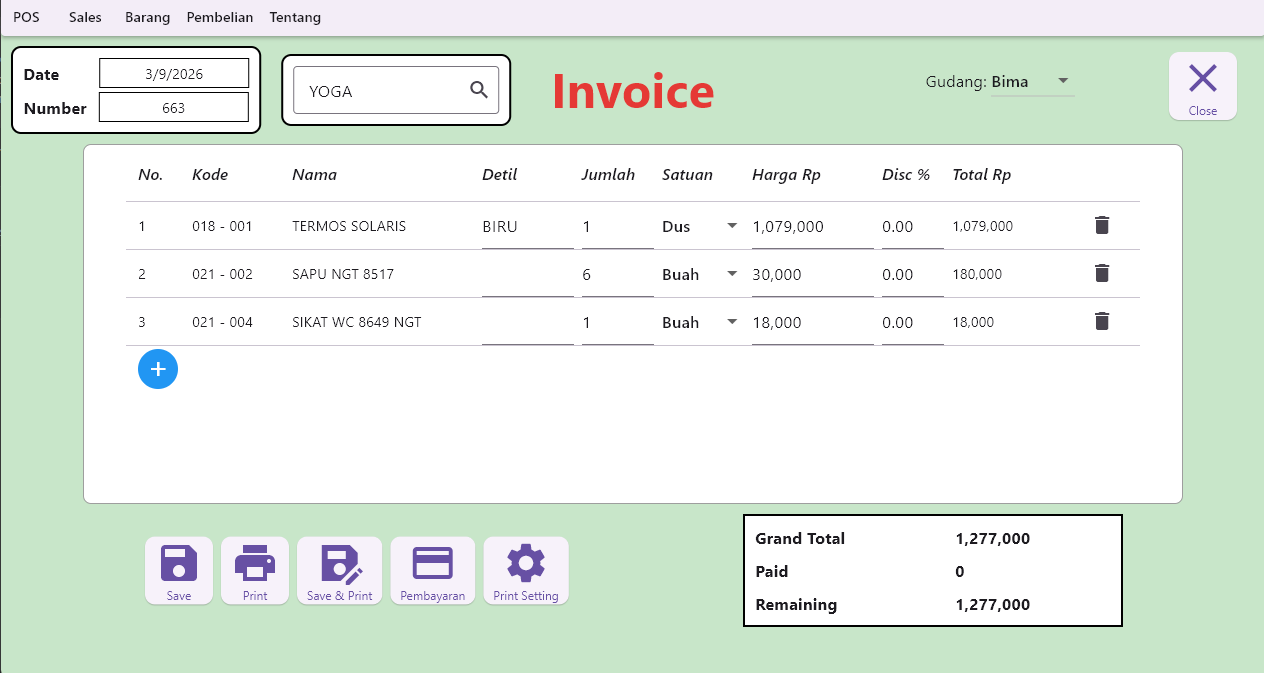1264x673 pixels.
Task: Click code 021 - 004
Action: 222,322
